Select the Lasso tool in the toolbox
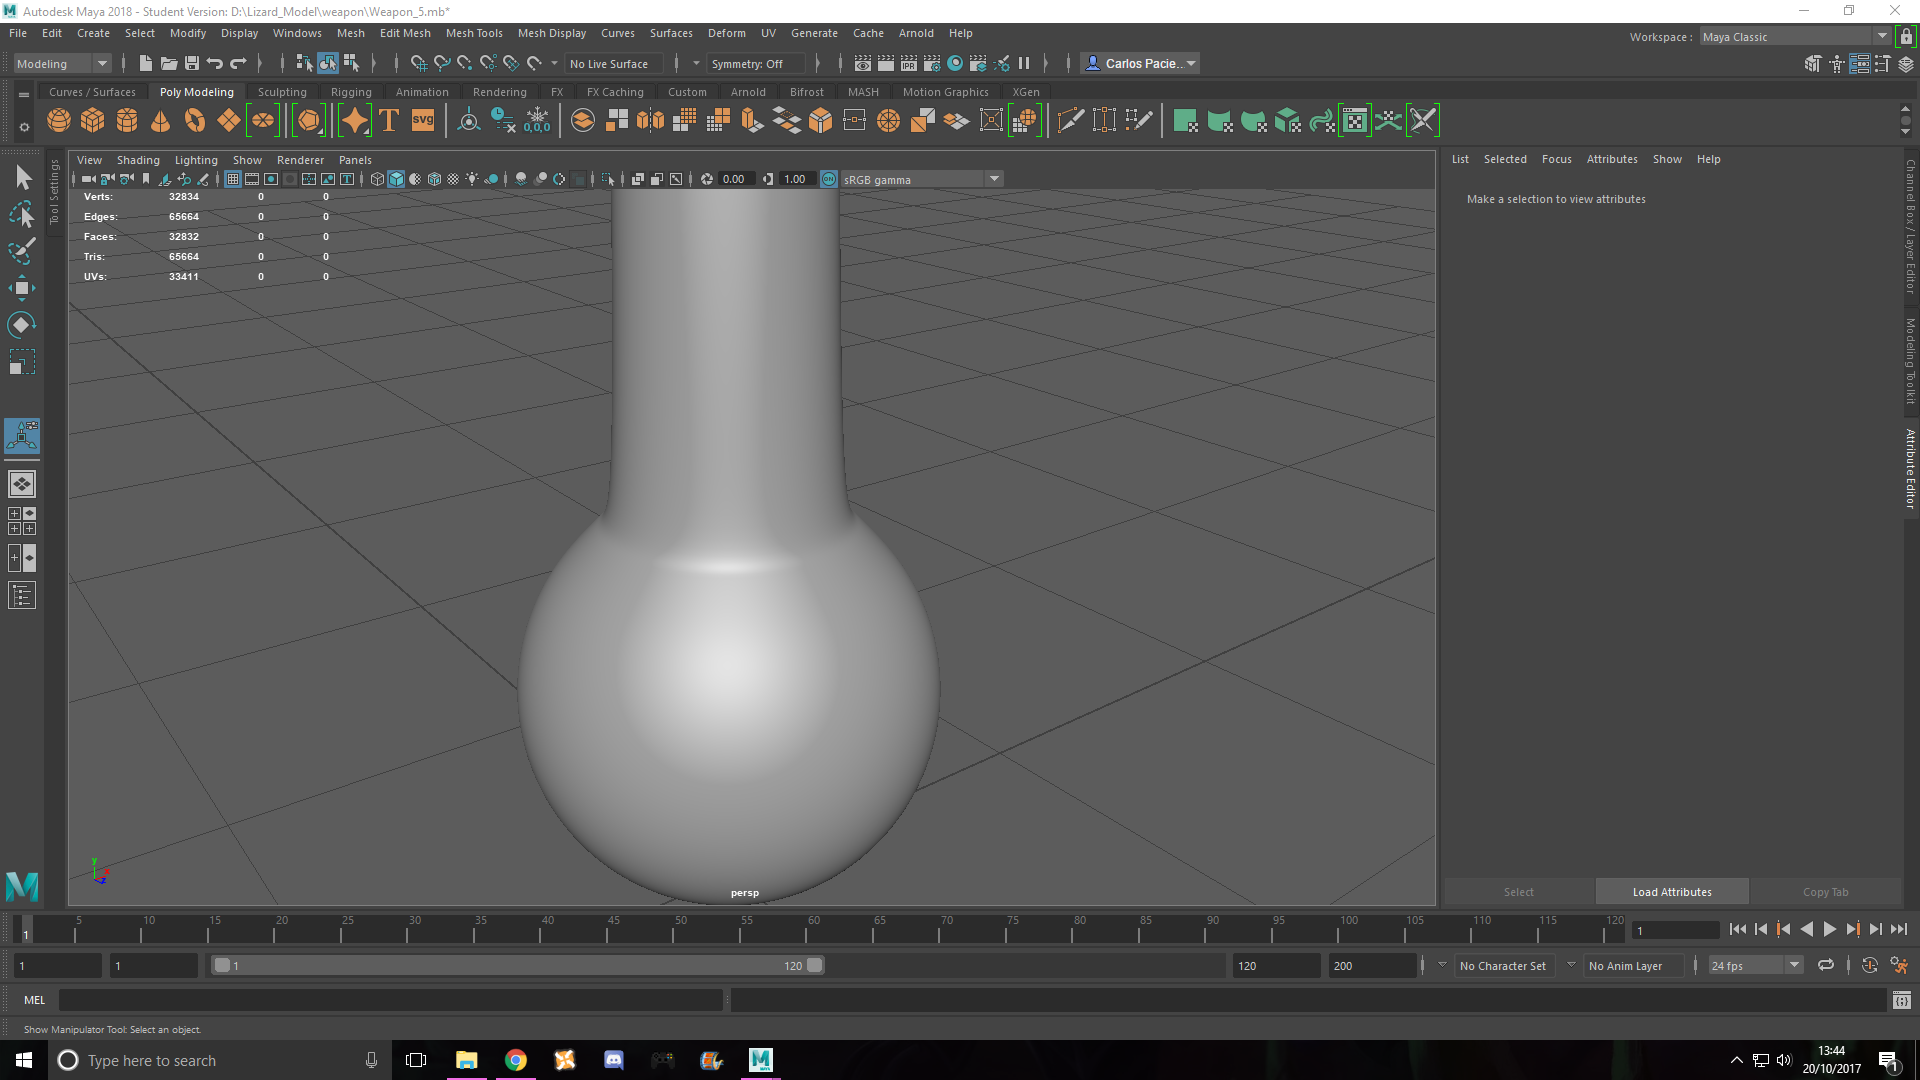 tap(22, 213)
